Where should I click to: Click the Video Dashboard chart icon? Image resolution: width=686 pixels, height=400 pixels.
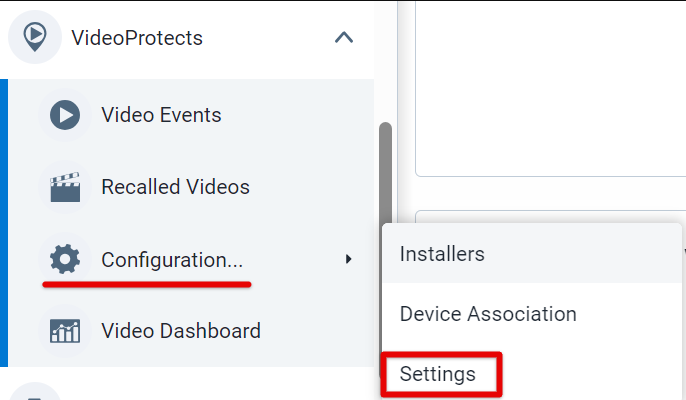tap(65, 331)
